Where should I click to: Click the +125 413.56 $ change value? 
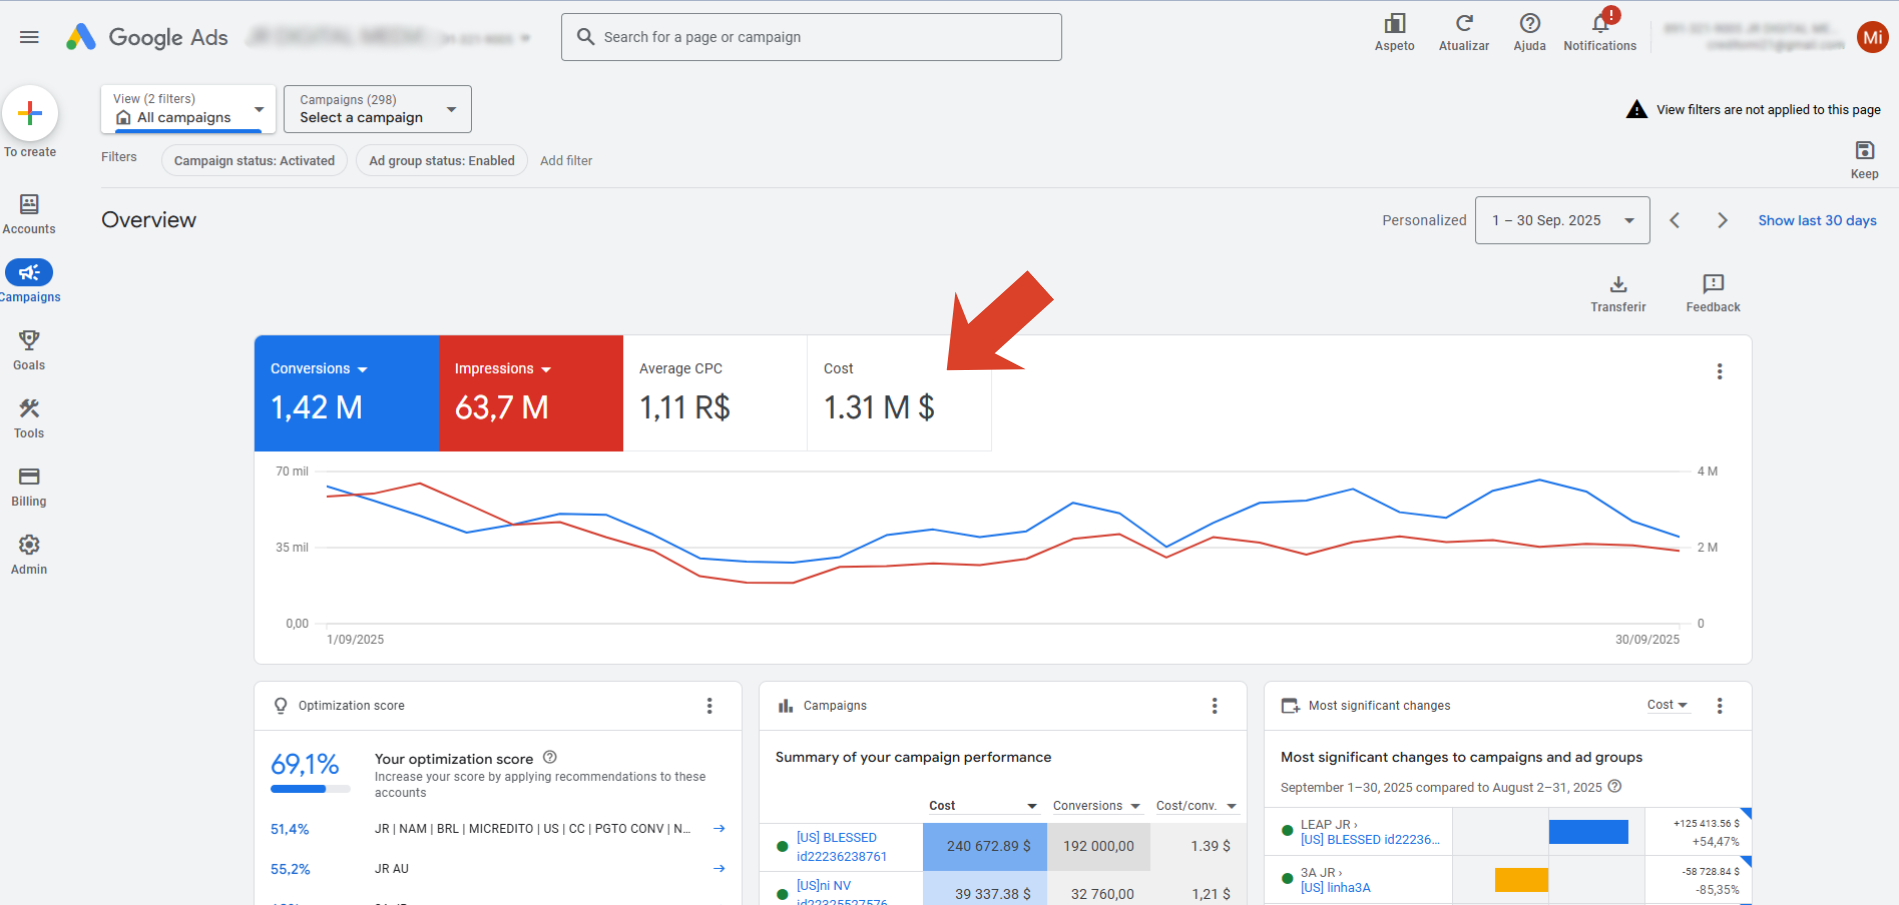1706,824
